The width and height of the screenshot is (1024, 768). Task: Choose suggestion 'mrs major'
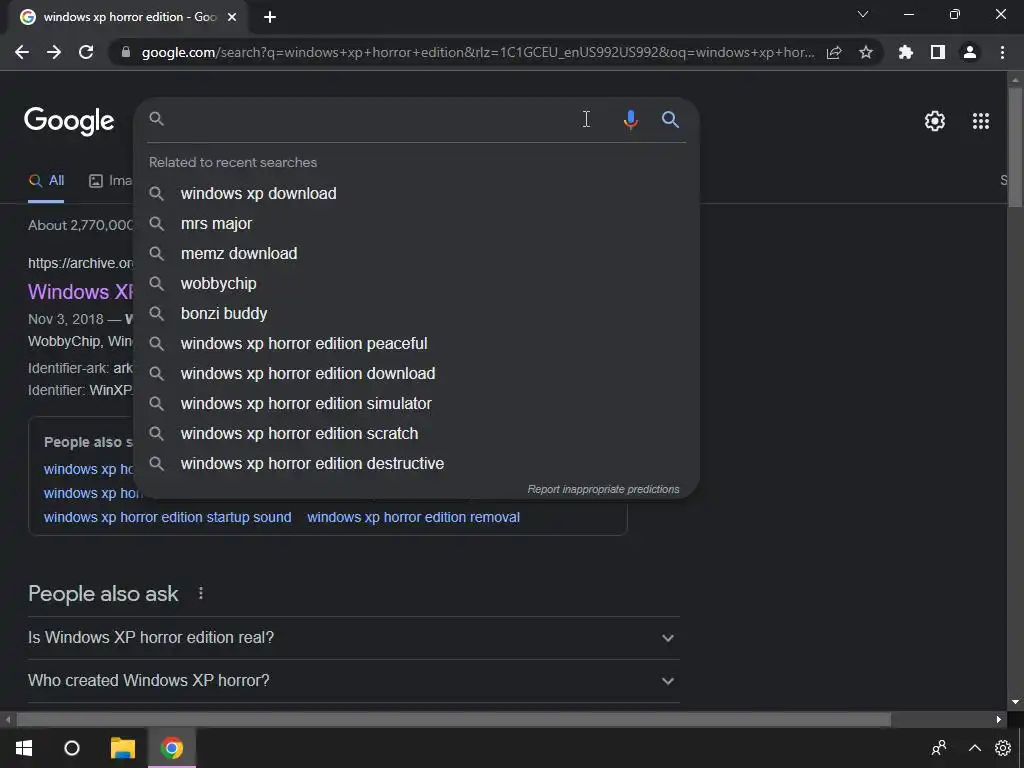(x=416, y=223)
